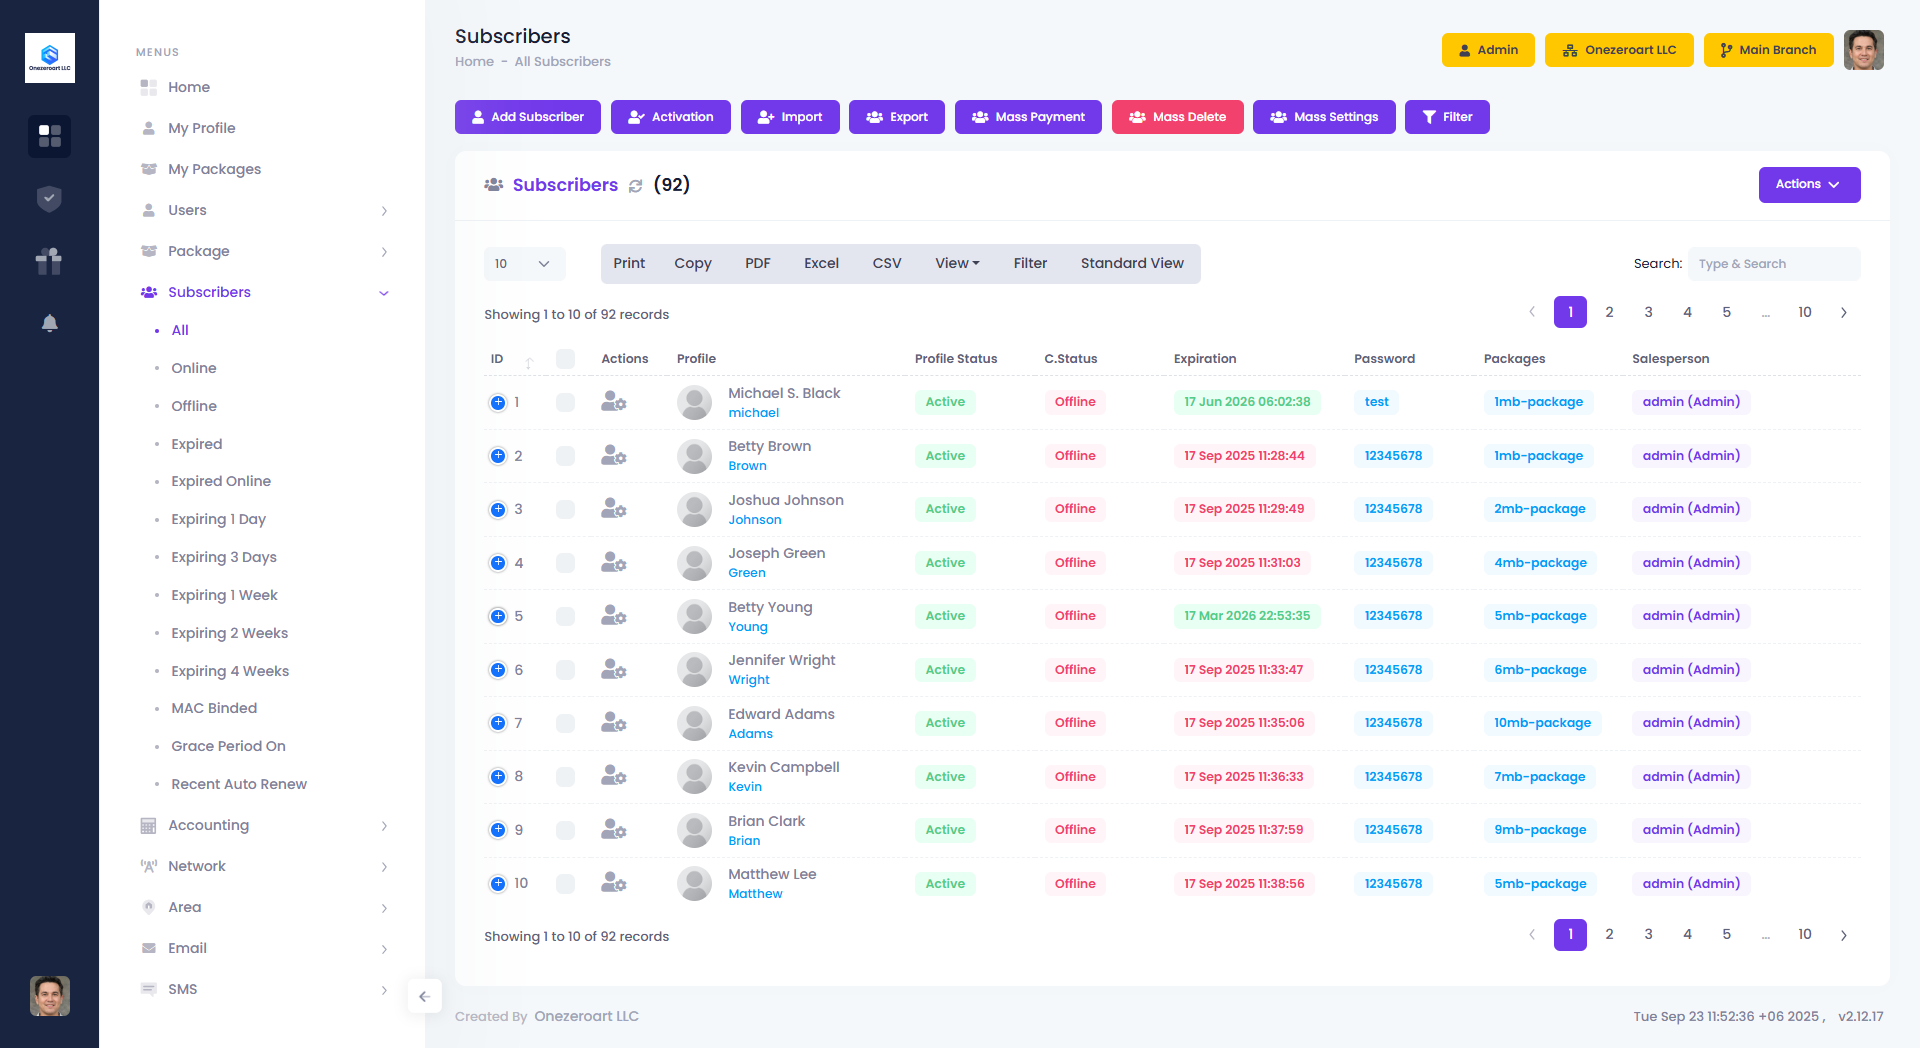1920x1048 pixels.
Task: Open user settings icon for Michael S. Black
Action: (x=613, y=402)
